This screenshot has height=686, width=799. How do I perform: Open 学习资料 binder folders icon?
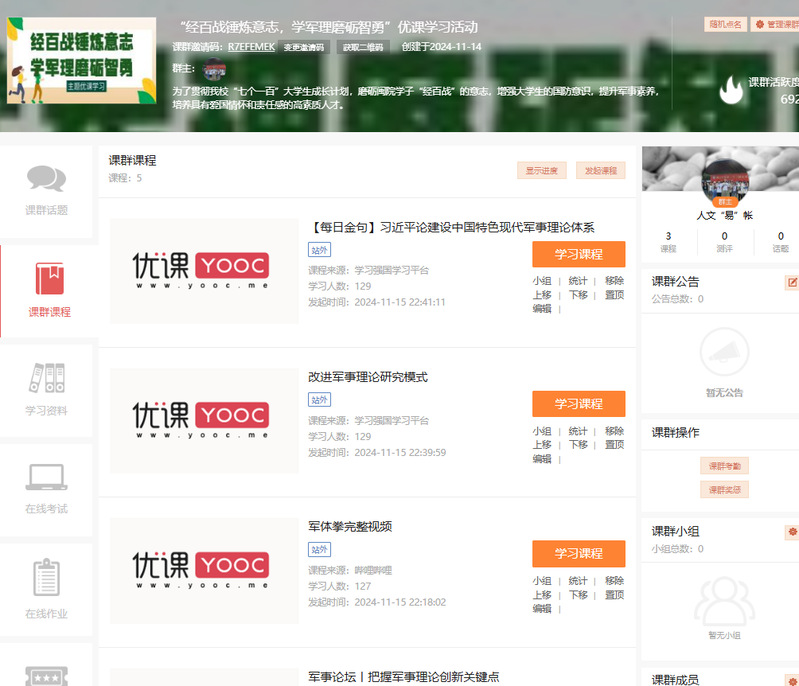[46, 378]
